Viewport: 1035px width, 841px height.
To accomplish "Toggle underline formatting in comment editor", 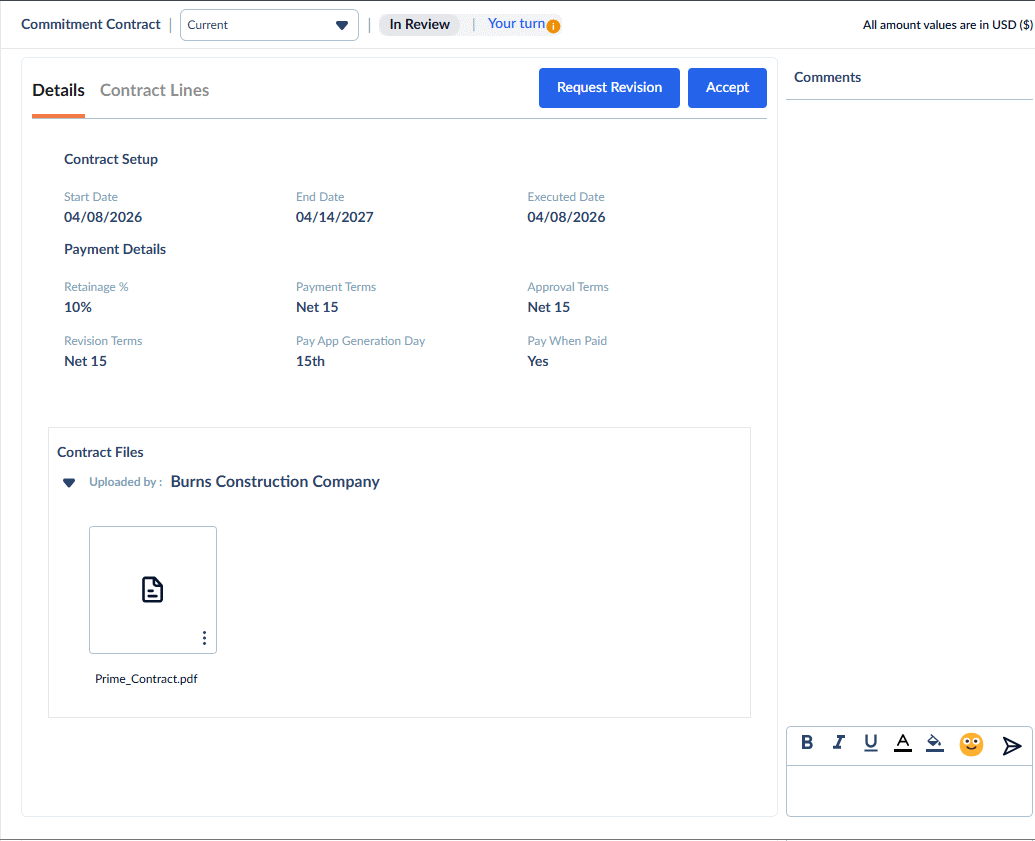I will [x=871, y=743].
